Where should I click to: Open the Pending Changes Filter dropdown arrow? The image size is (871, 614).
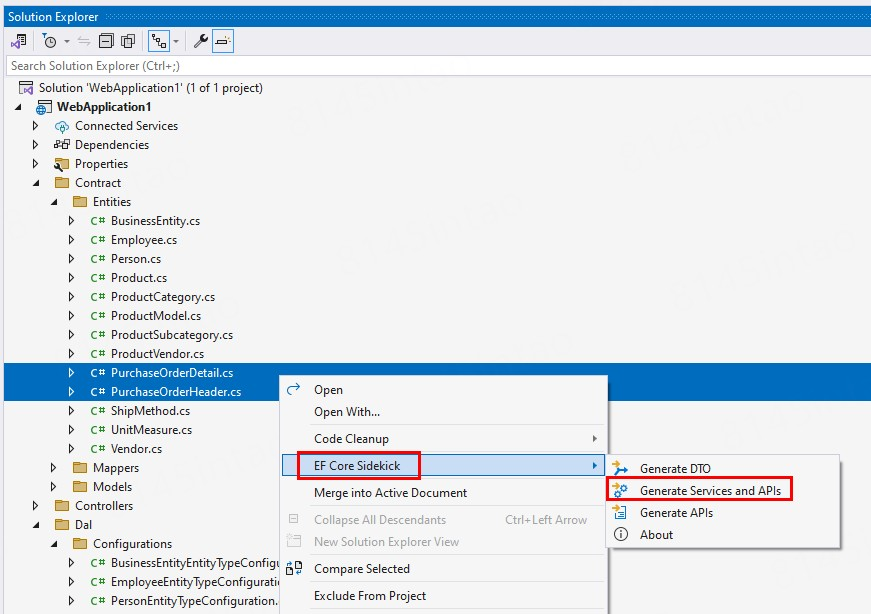pyautogui.click(x=67, y=41)
